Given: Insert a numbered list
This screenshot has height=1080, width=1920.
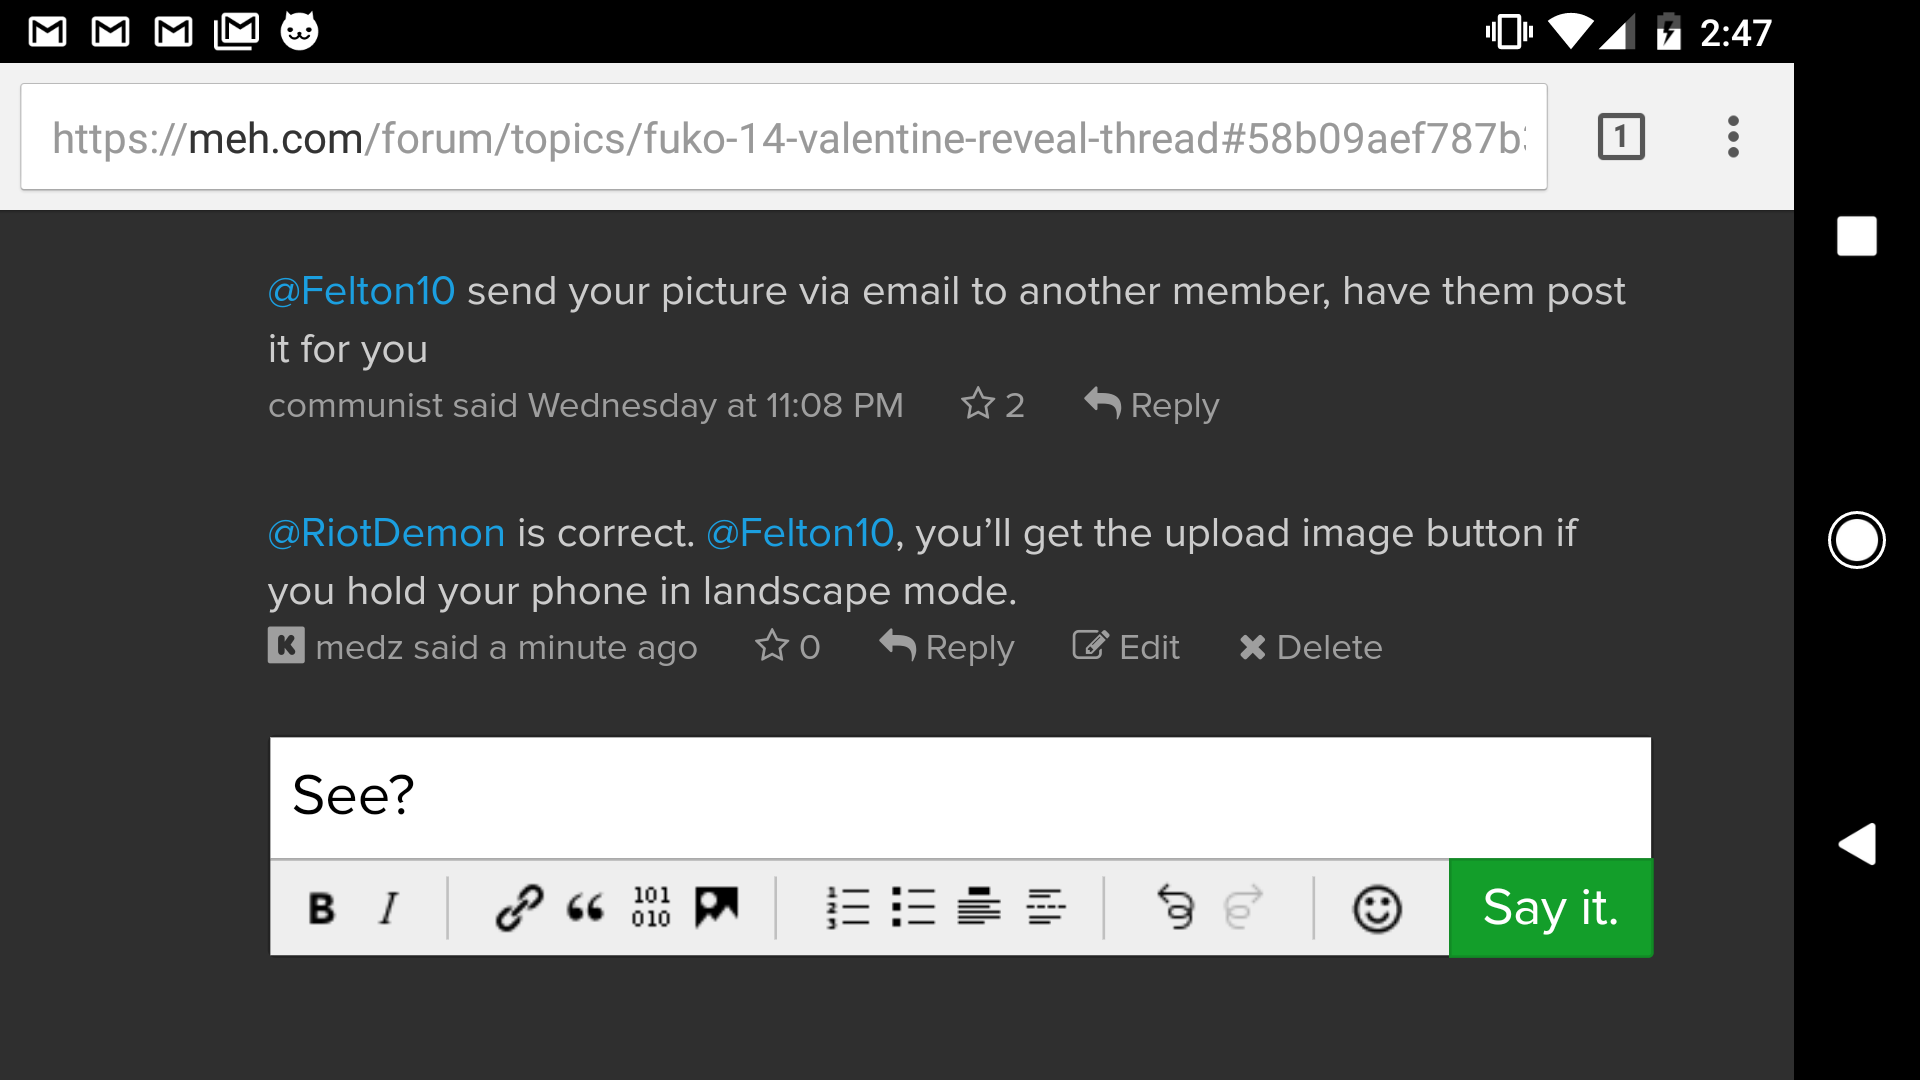Looking at the screenshot, I should pos(848,908).
